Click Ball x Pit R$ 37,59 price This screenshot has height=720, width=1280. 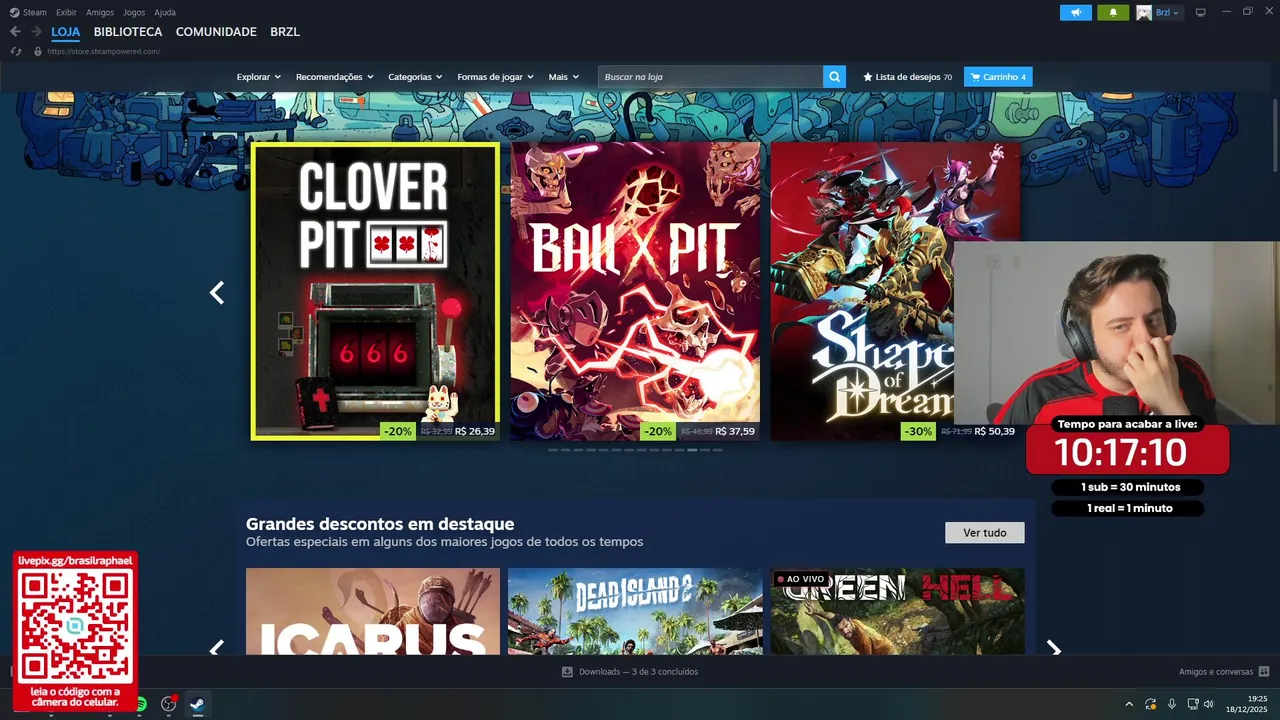pyautogui.click(x=735, y=432)
